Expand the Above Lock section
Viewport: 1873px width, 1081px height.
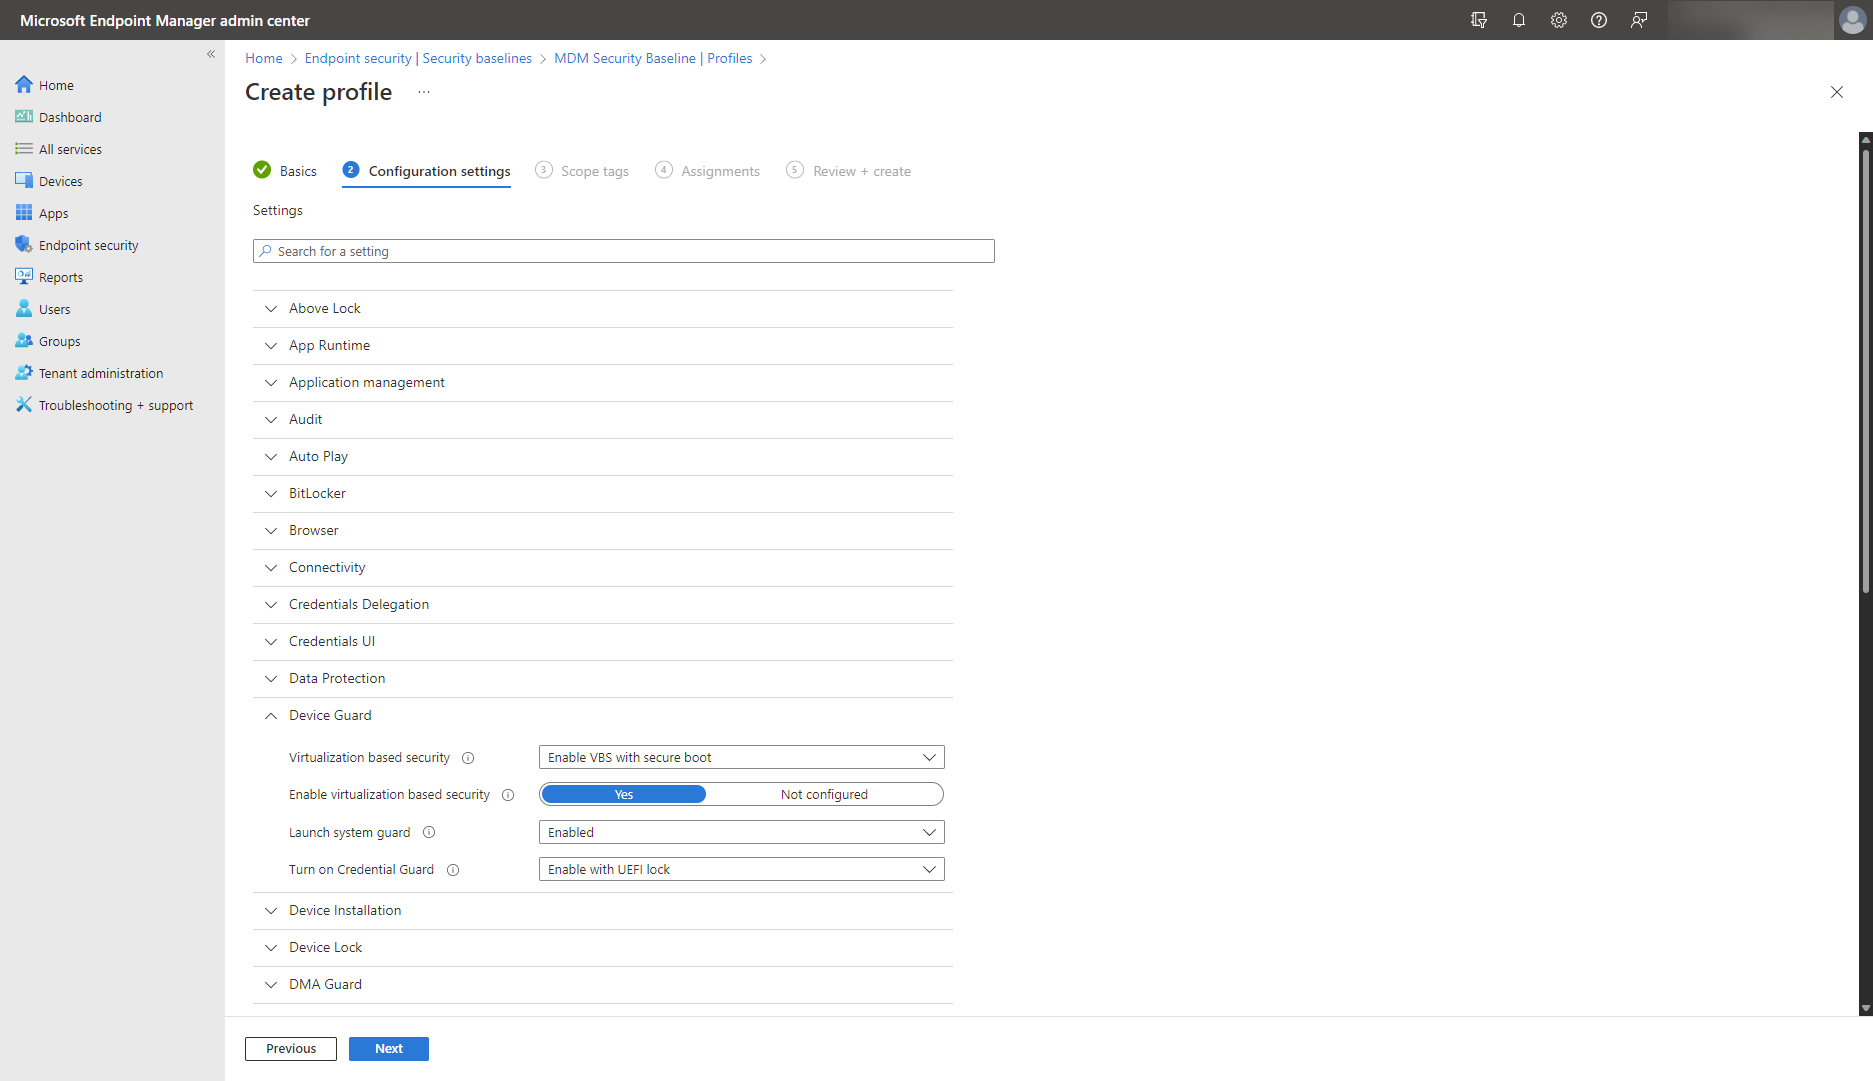click(x=603, y=309)
